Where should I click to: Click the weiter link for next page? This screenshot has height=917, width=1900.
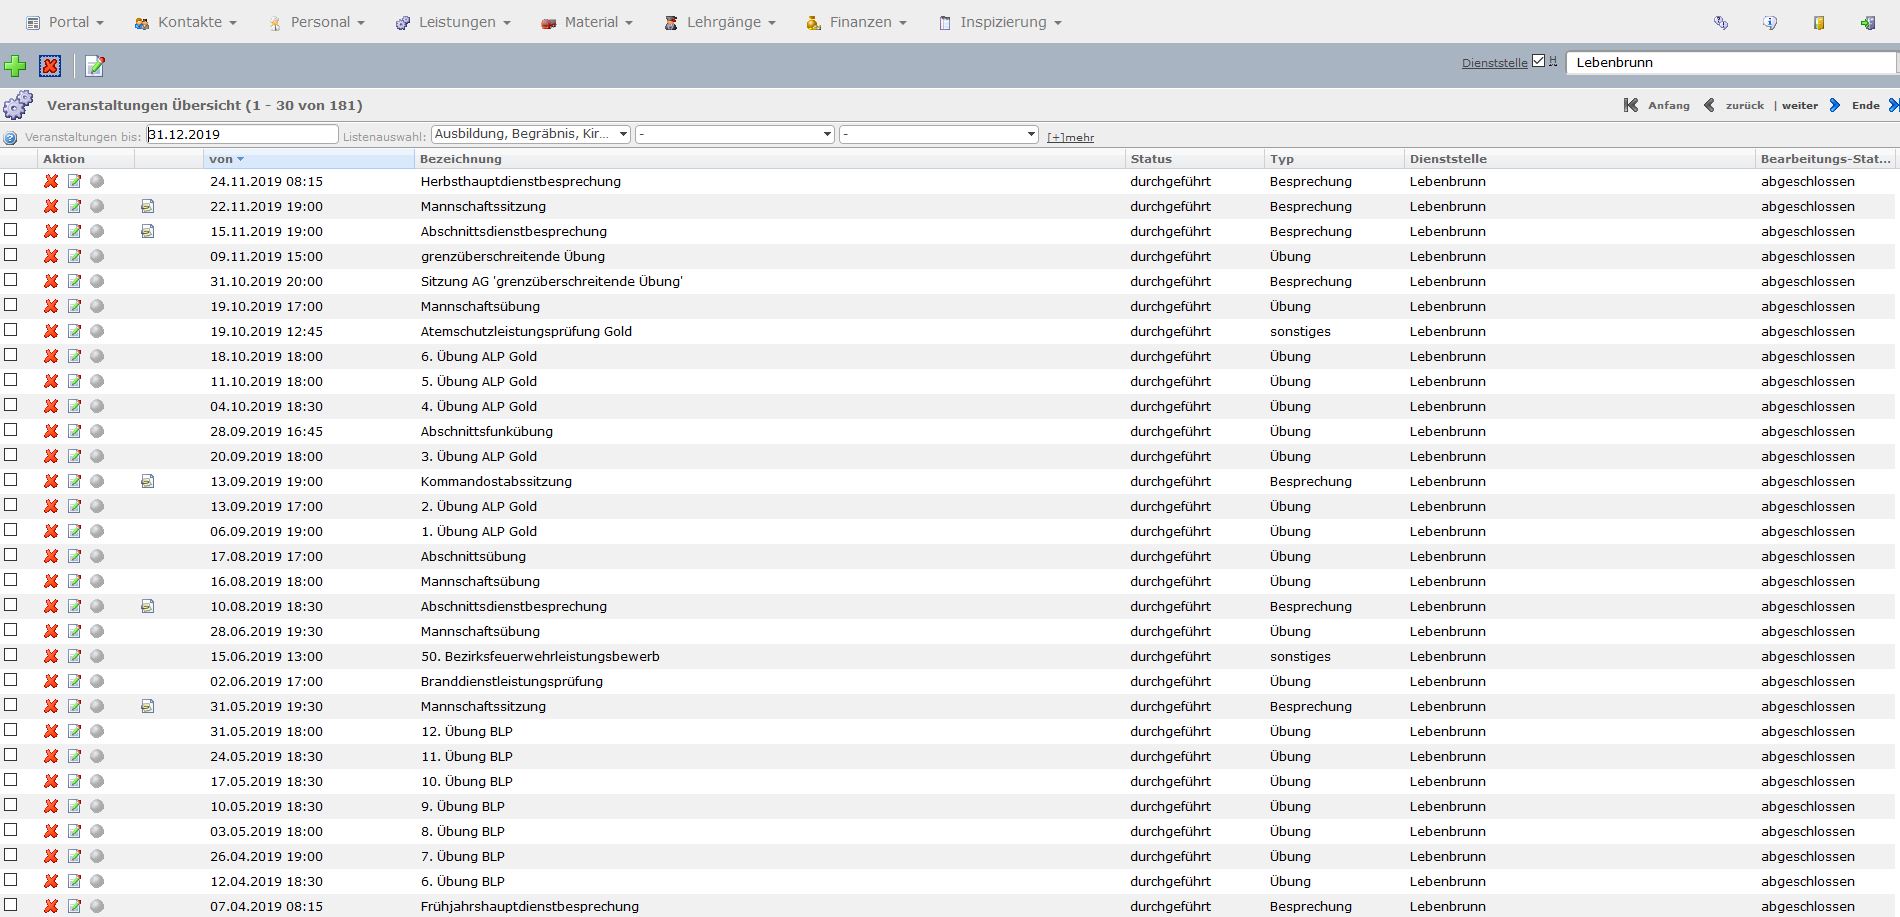[x=1800, y=105]
